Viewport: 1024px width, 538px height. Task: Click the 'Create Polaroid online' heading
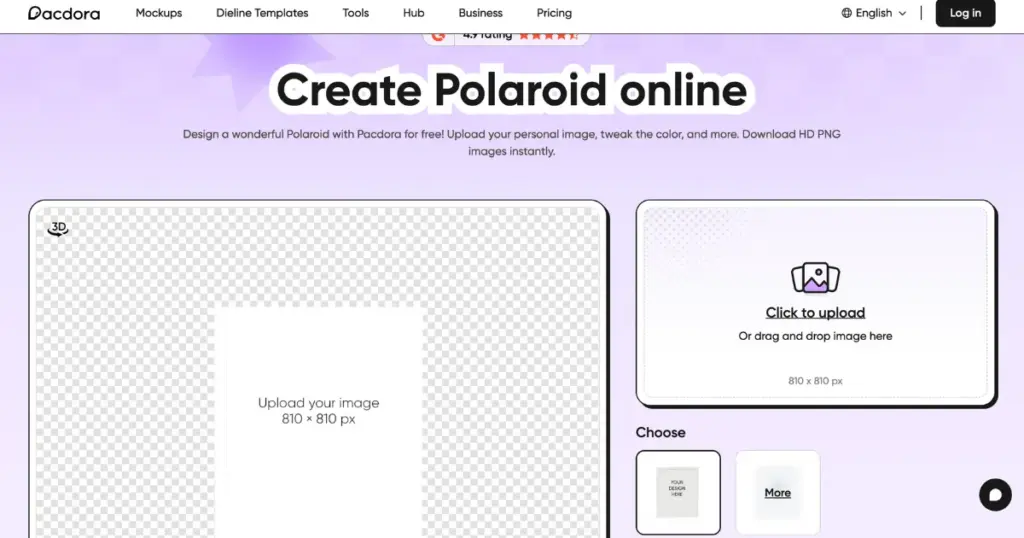pyautogui.click(x=511, y=90)
